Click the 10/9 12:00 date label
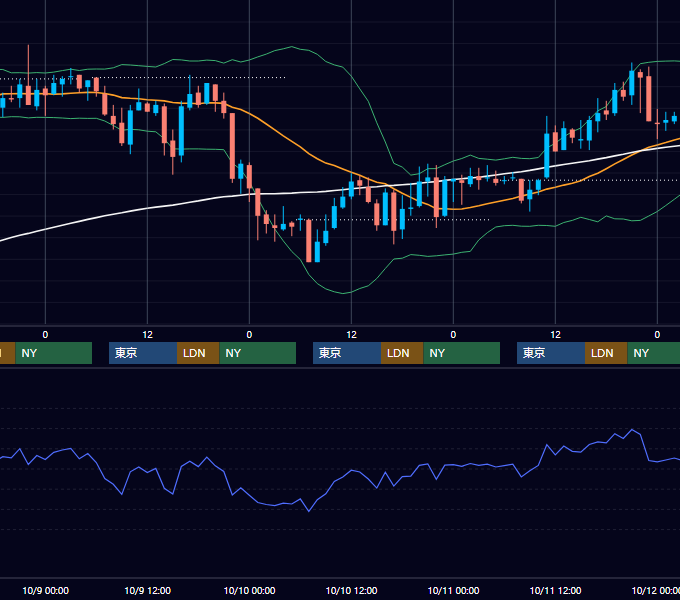This screenshot has width=680, height=600. tap(147, 590)
